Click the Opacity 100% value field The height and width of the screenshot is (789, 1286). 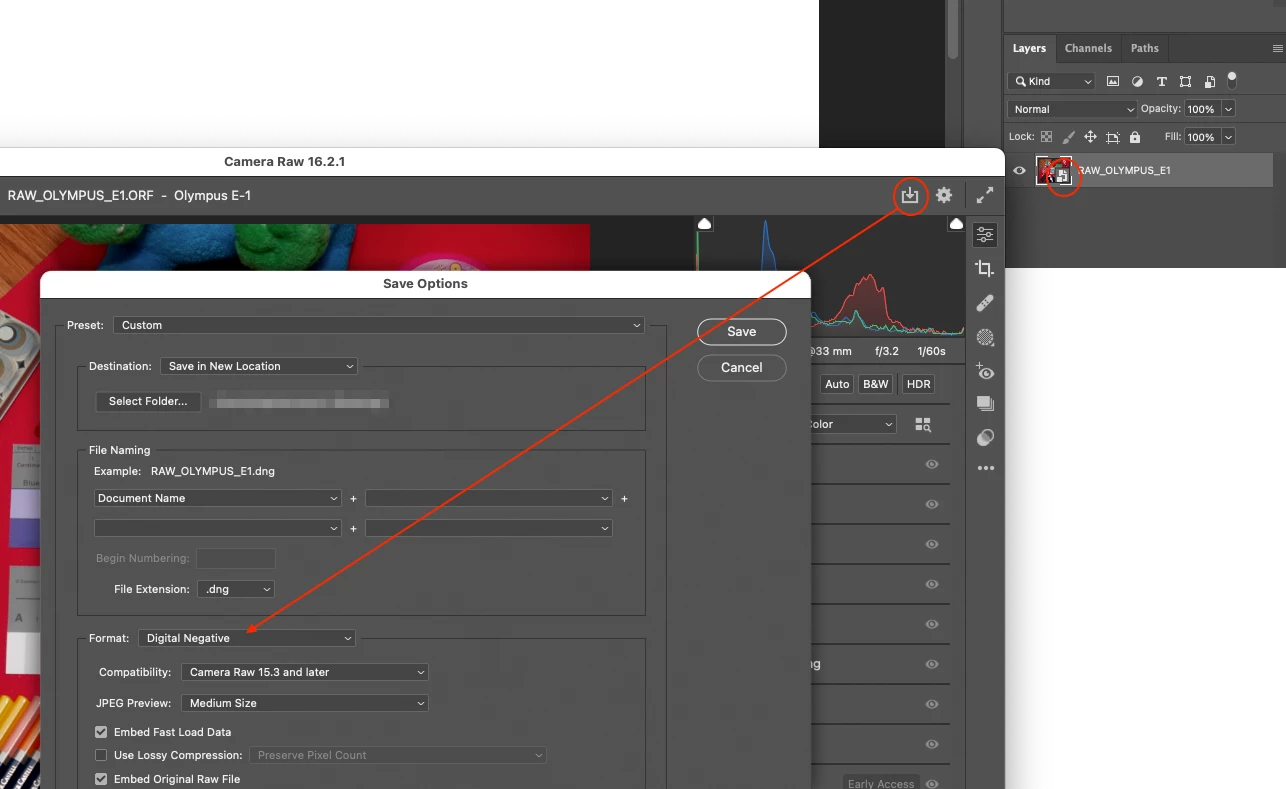[x=1202, y=109]
